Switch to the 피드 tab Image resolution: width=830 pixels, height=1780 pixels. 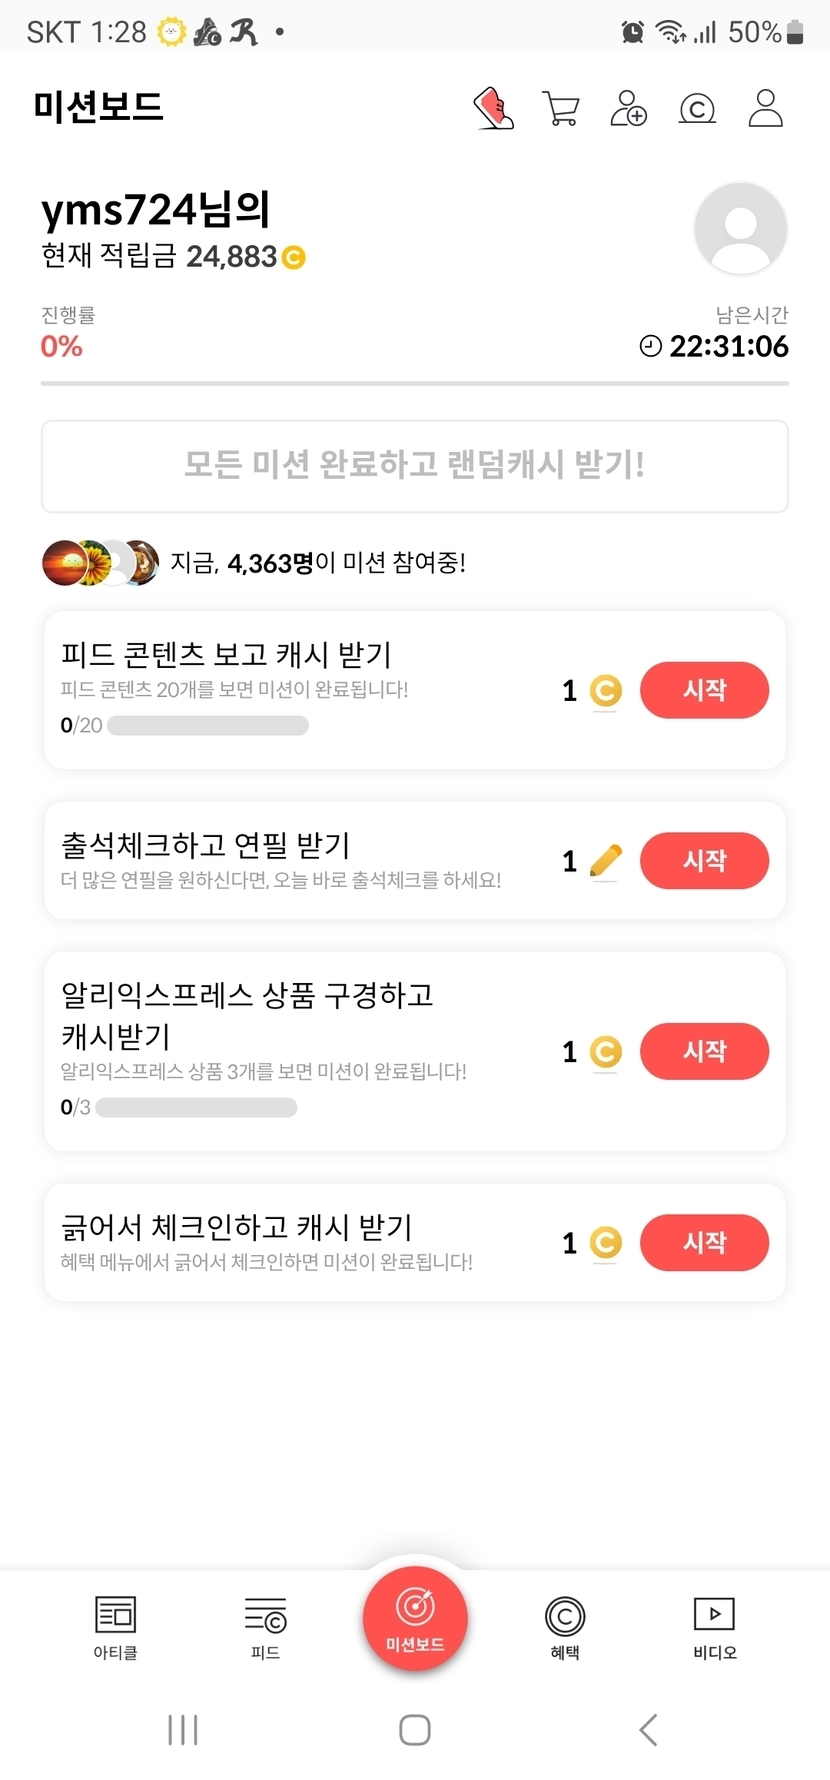click(265, 1627)
